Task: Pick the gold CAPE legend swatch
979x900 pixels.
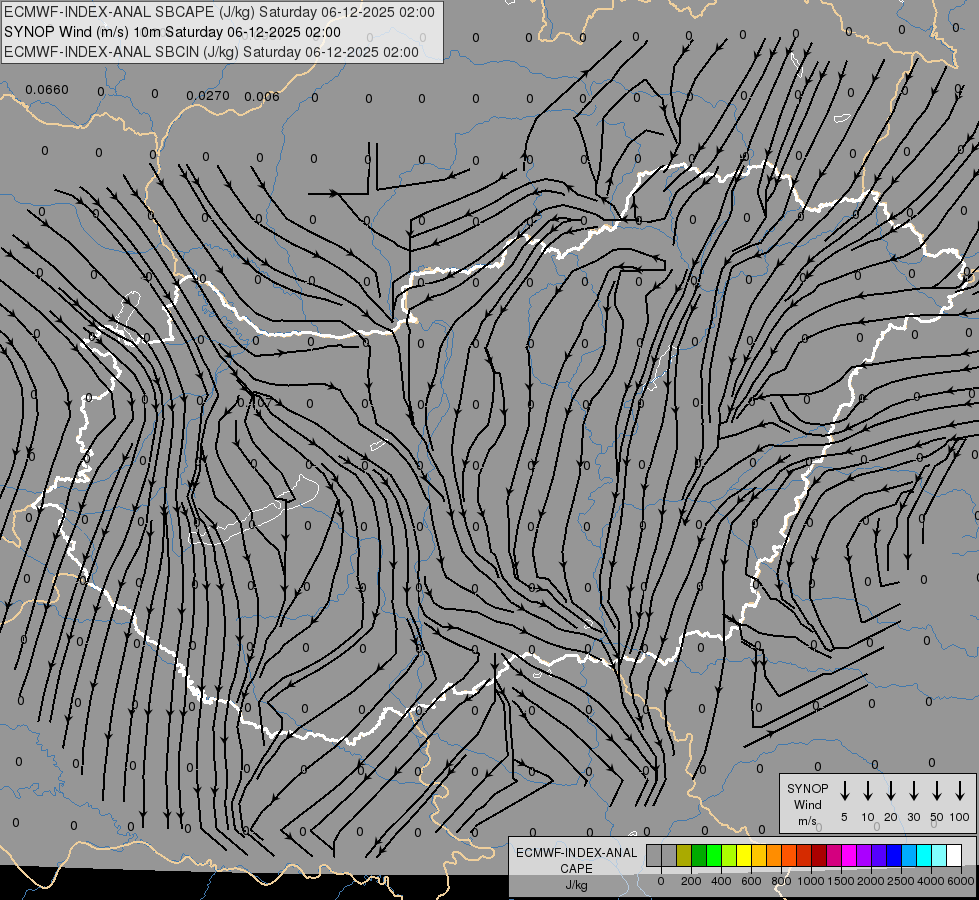Action: [759, 856]
